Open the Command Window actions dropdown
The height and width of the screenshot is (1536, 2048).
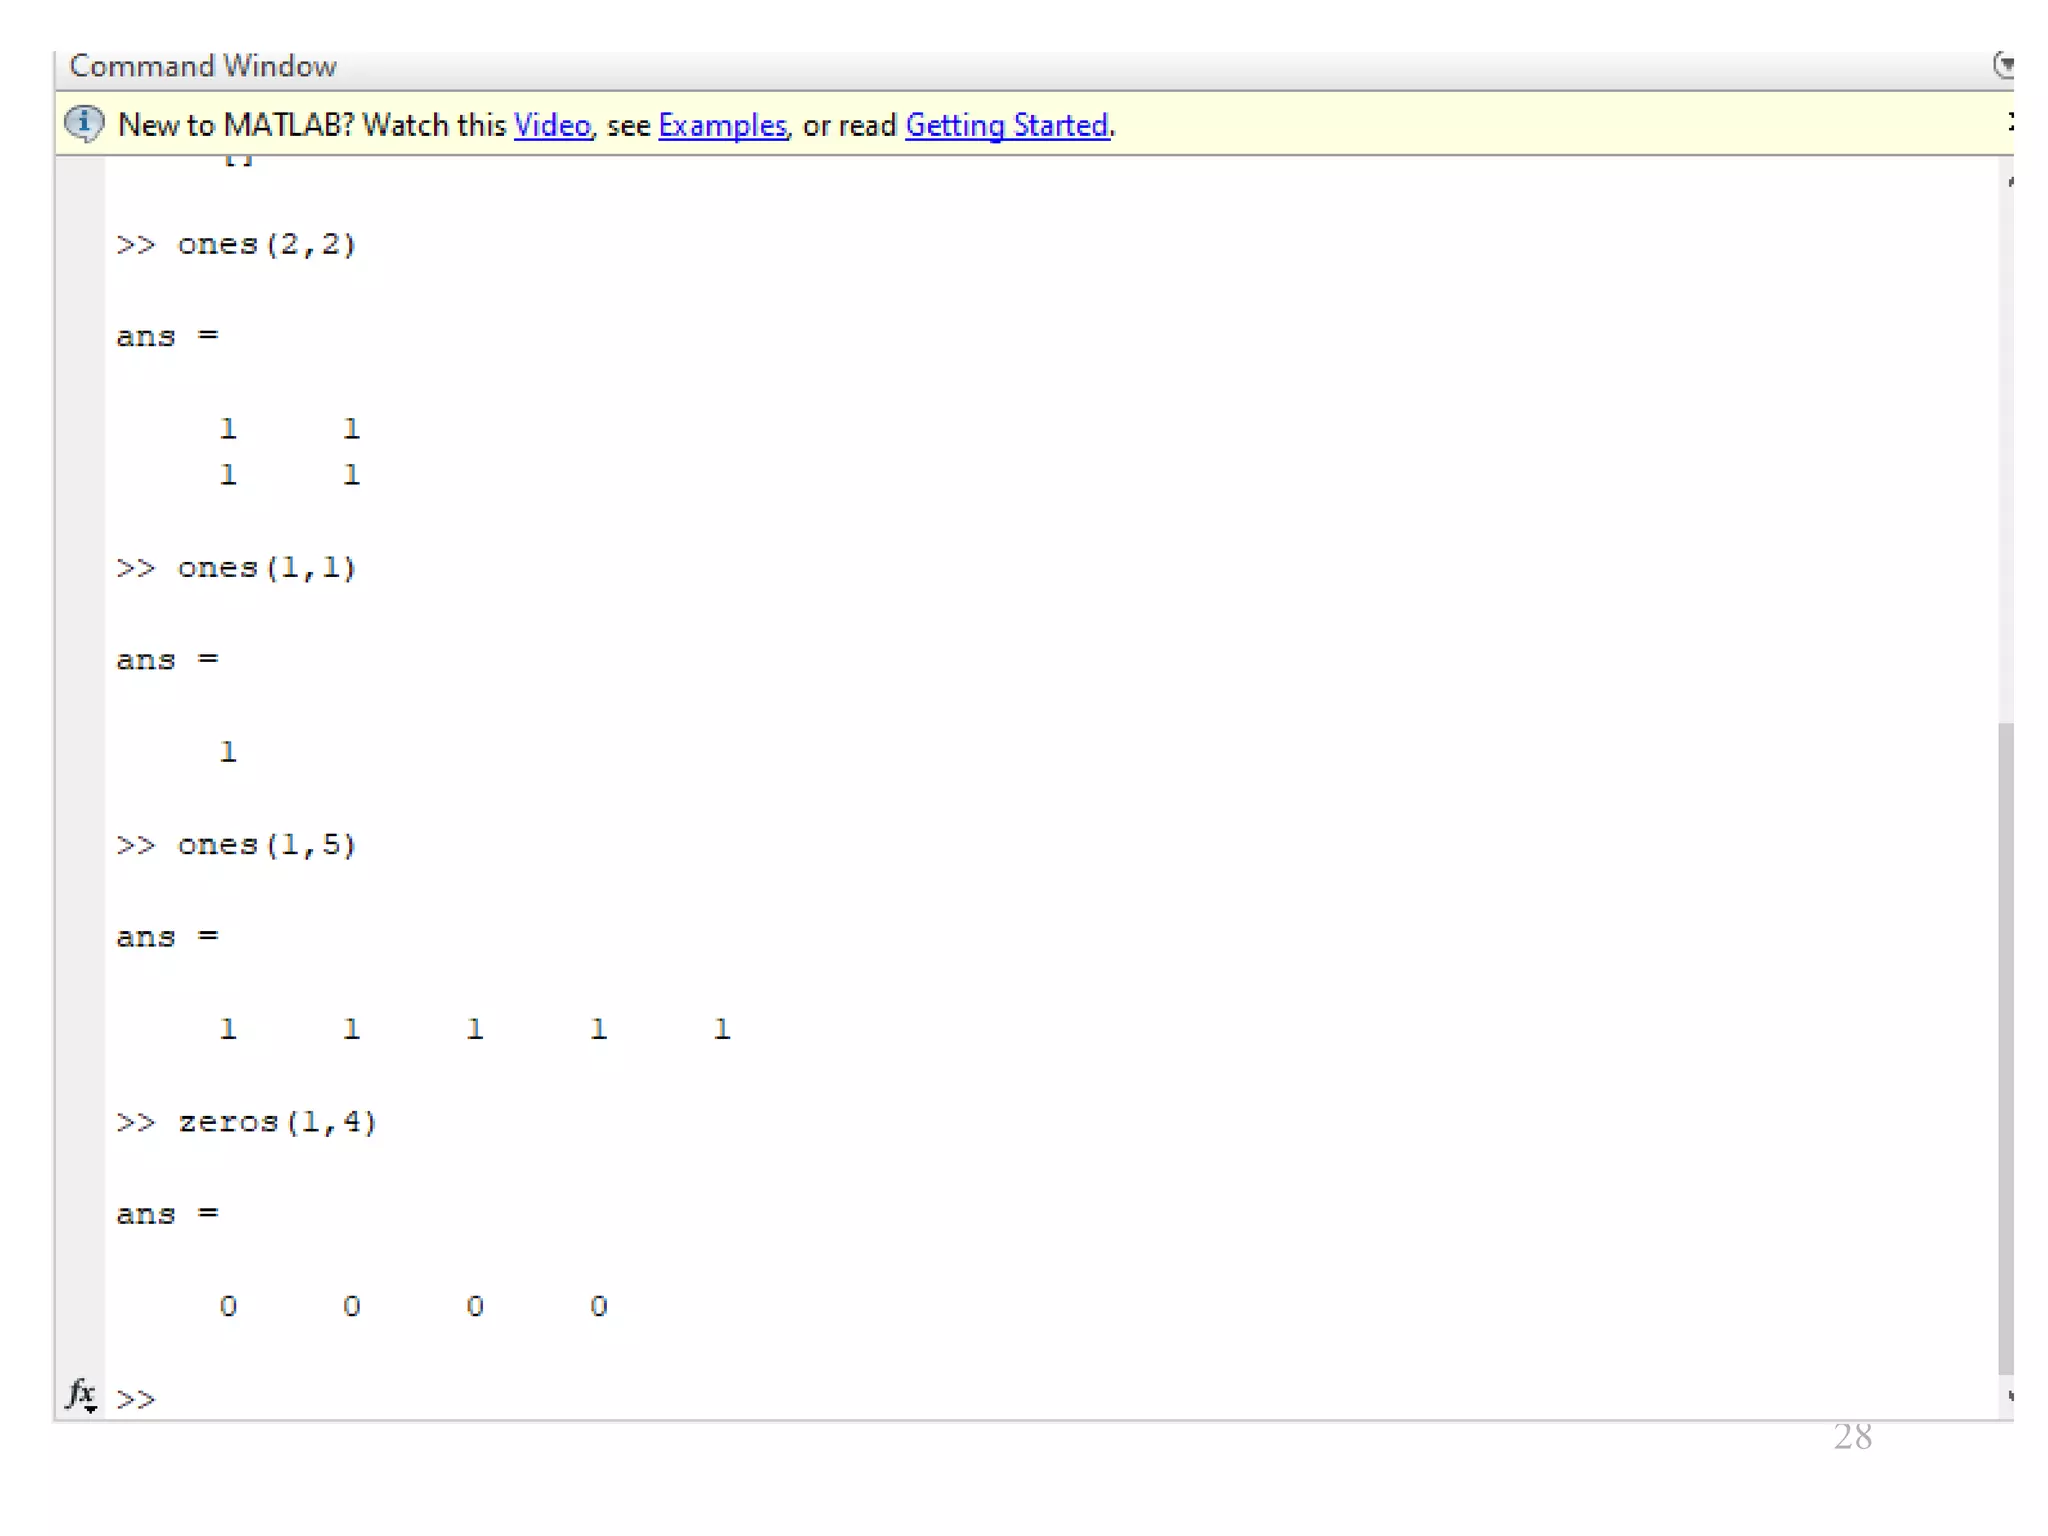[2003, 65]
